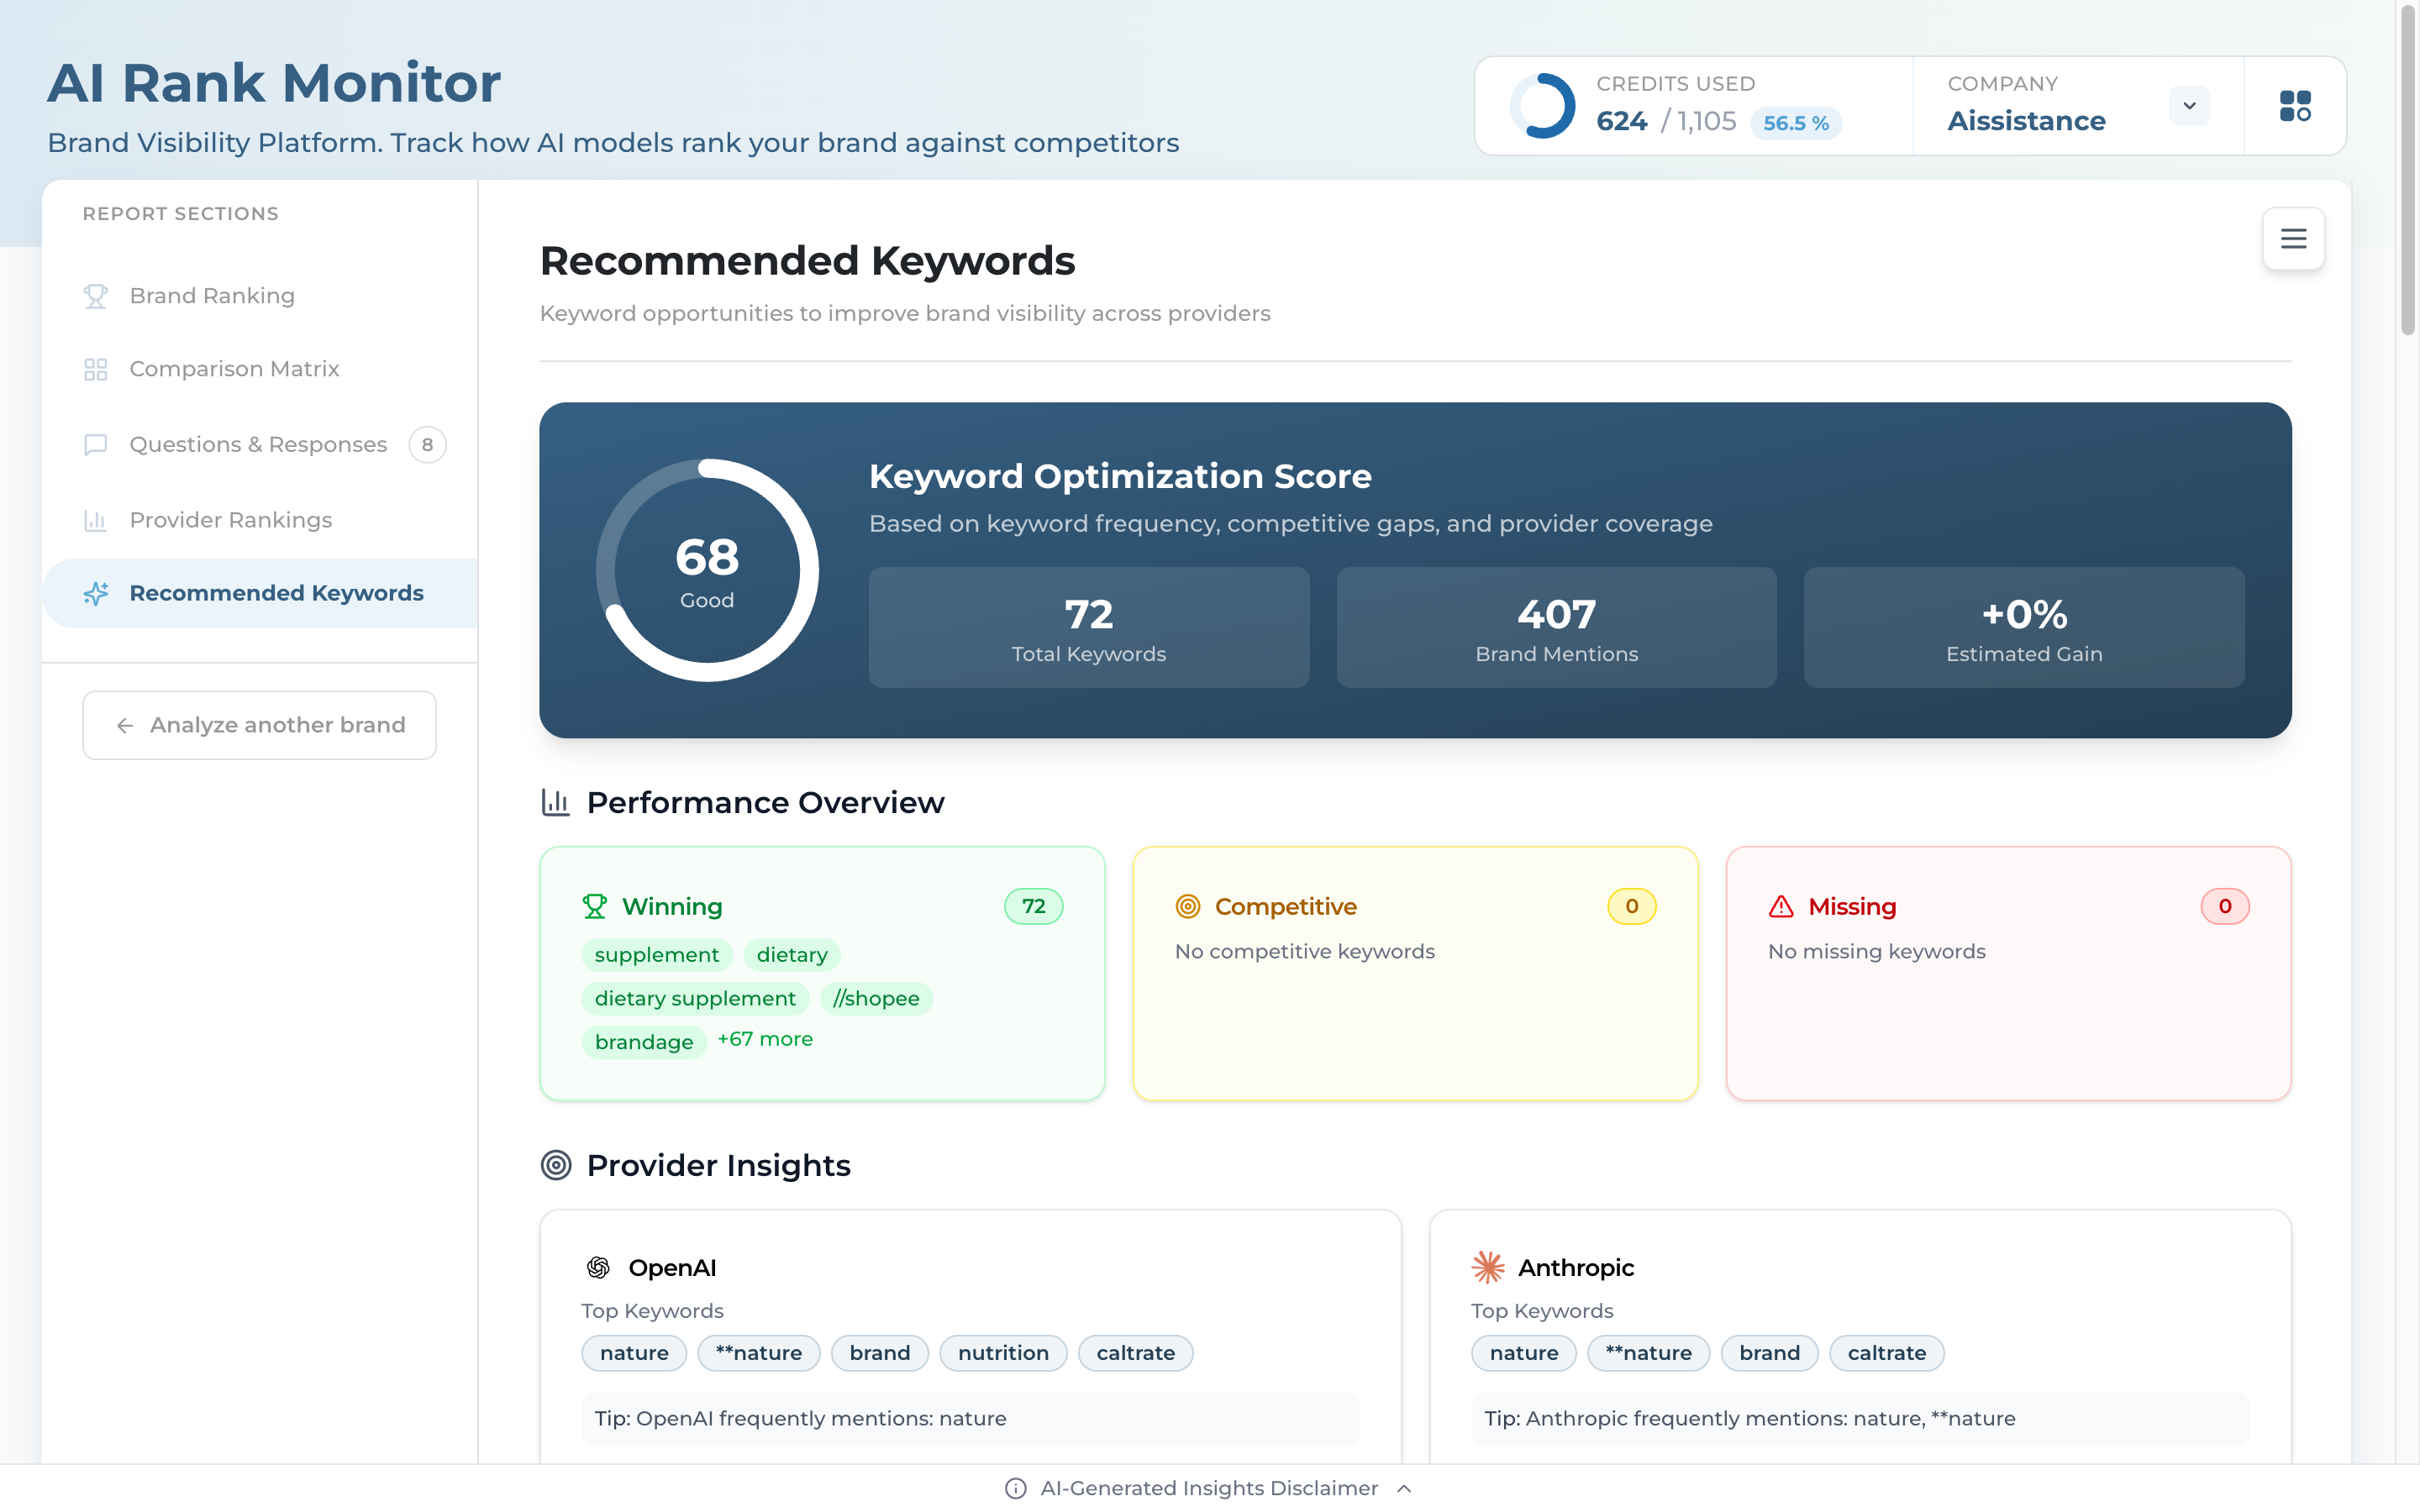Image resolution: width=2420 pixels, height=1512 pixels.
Task: Click the keyword score 68 gauge
Action: pyautogui.click(x=707, y=570)
